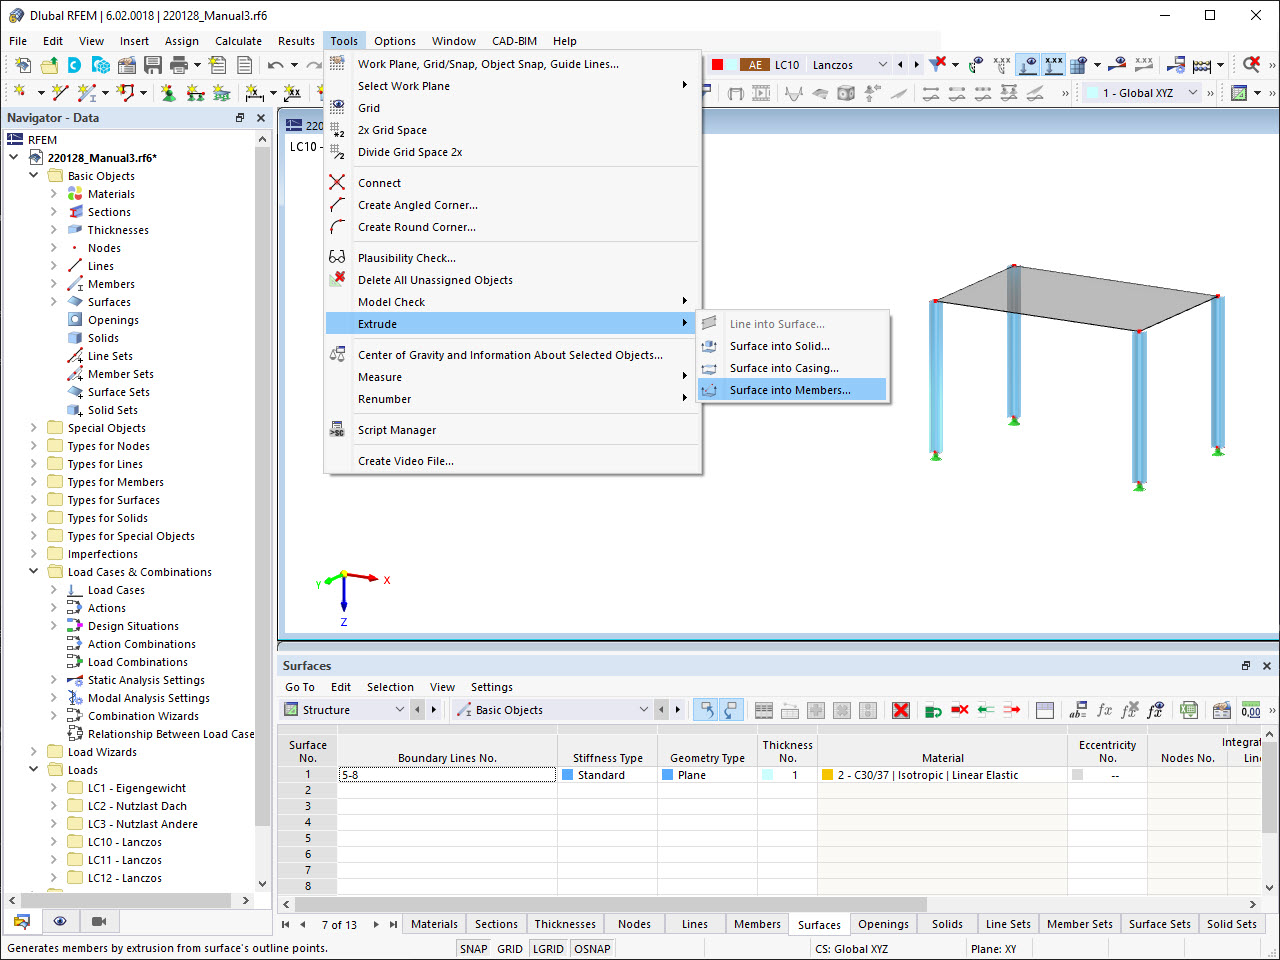Image resolution: width=1280 pixels, height=960 pixels.
Task: Go to previous load case arrow button
Action: [900, 65]
